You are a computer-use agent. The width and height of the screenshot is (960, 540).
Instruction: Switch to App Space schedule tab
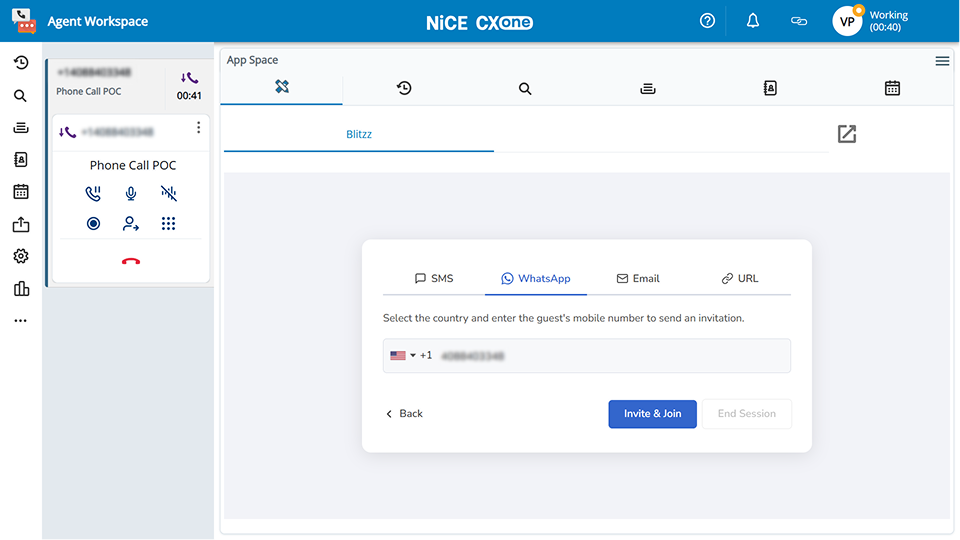tap(892, 88)
